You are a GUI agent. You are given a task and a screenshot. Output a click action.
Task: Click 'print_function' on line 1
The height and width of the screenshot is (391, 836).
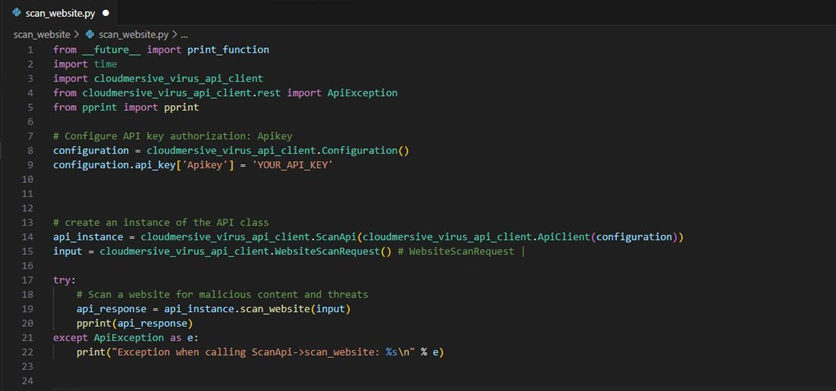[x=228, y=50]
